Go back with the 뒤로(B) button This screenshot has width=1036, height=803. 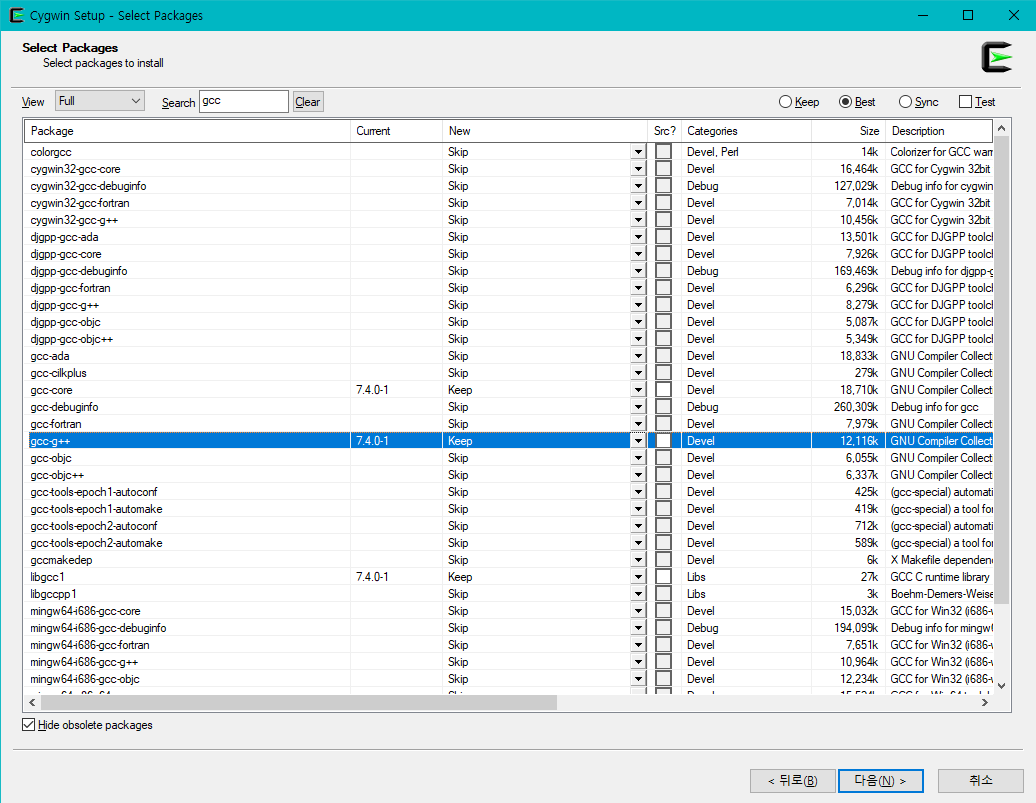[x=792, y=781]
